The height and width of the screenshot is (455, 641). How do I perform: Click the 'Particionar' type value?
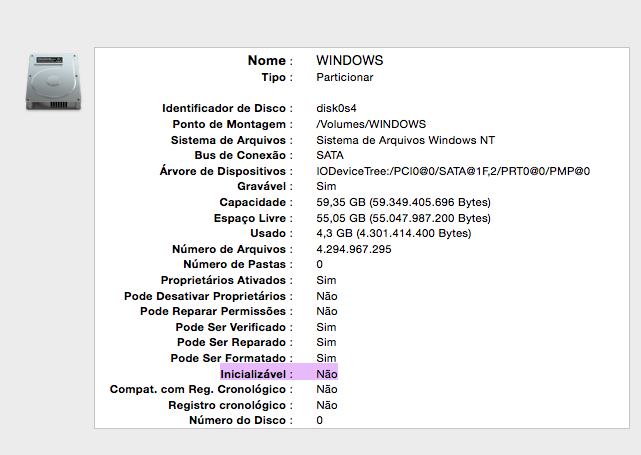tap(345, 77)
